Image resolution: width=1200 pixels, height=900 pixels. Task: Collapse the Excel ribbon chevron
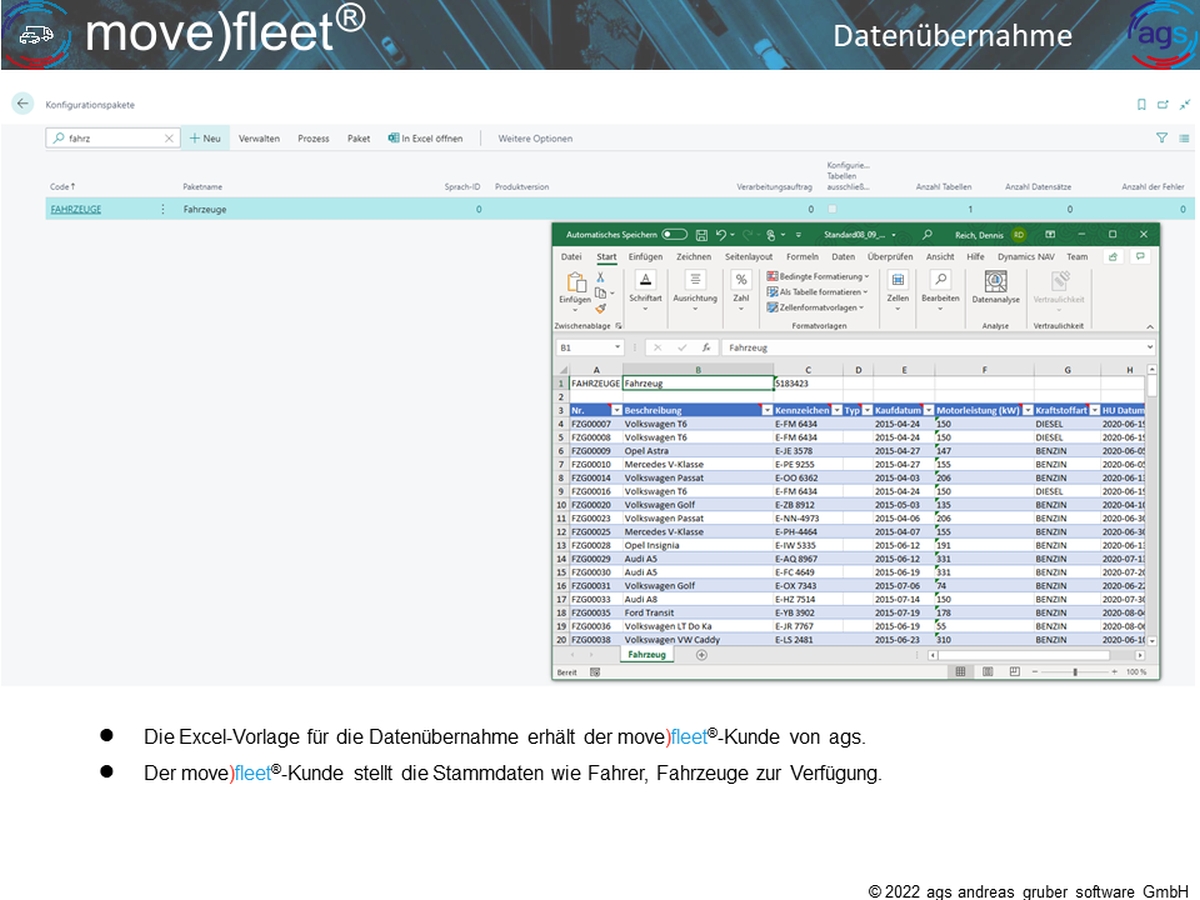(1149, 326)
